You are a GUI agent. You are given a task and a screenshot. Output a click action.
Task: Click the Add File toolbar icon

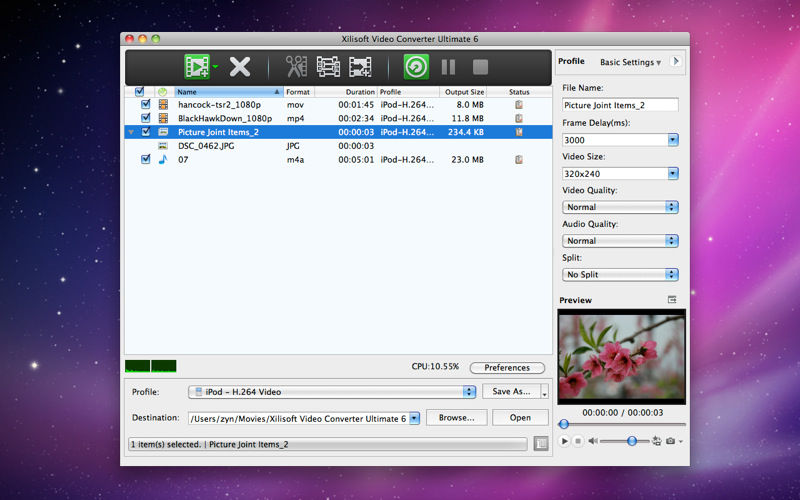point(197,66)
